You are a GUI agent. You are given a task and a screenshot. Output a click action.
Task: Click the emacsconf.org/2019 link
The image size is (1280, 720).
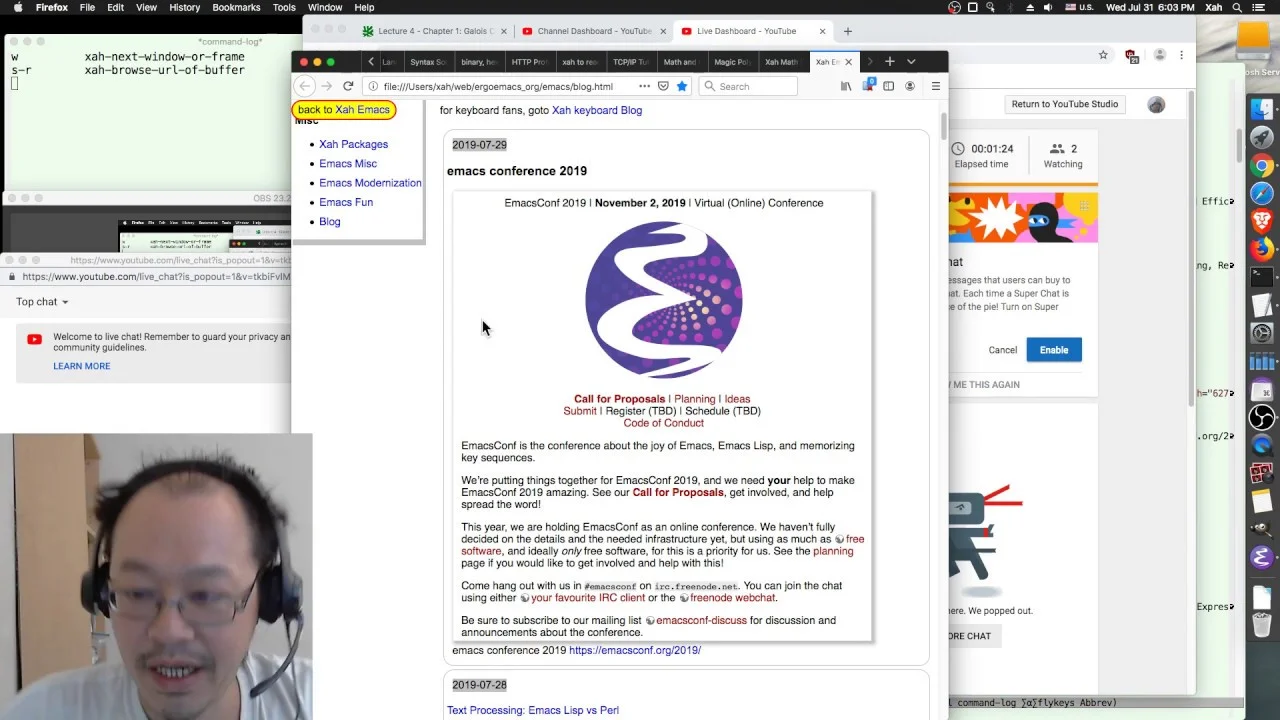point(635,650)
